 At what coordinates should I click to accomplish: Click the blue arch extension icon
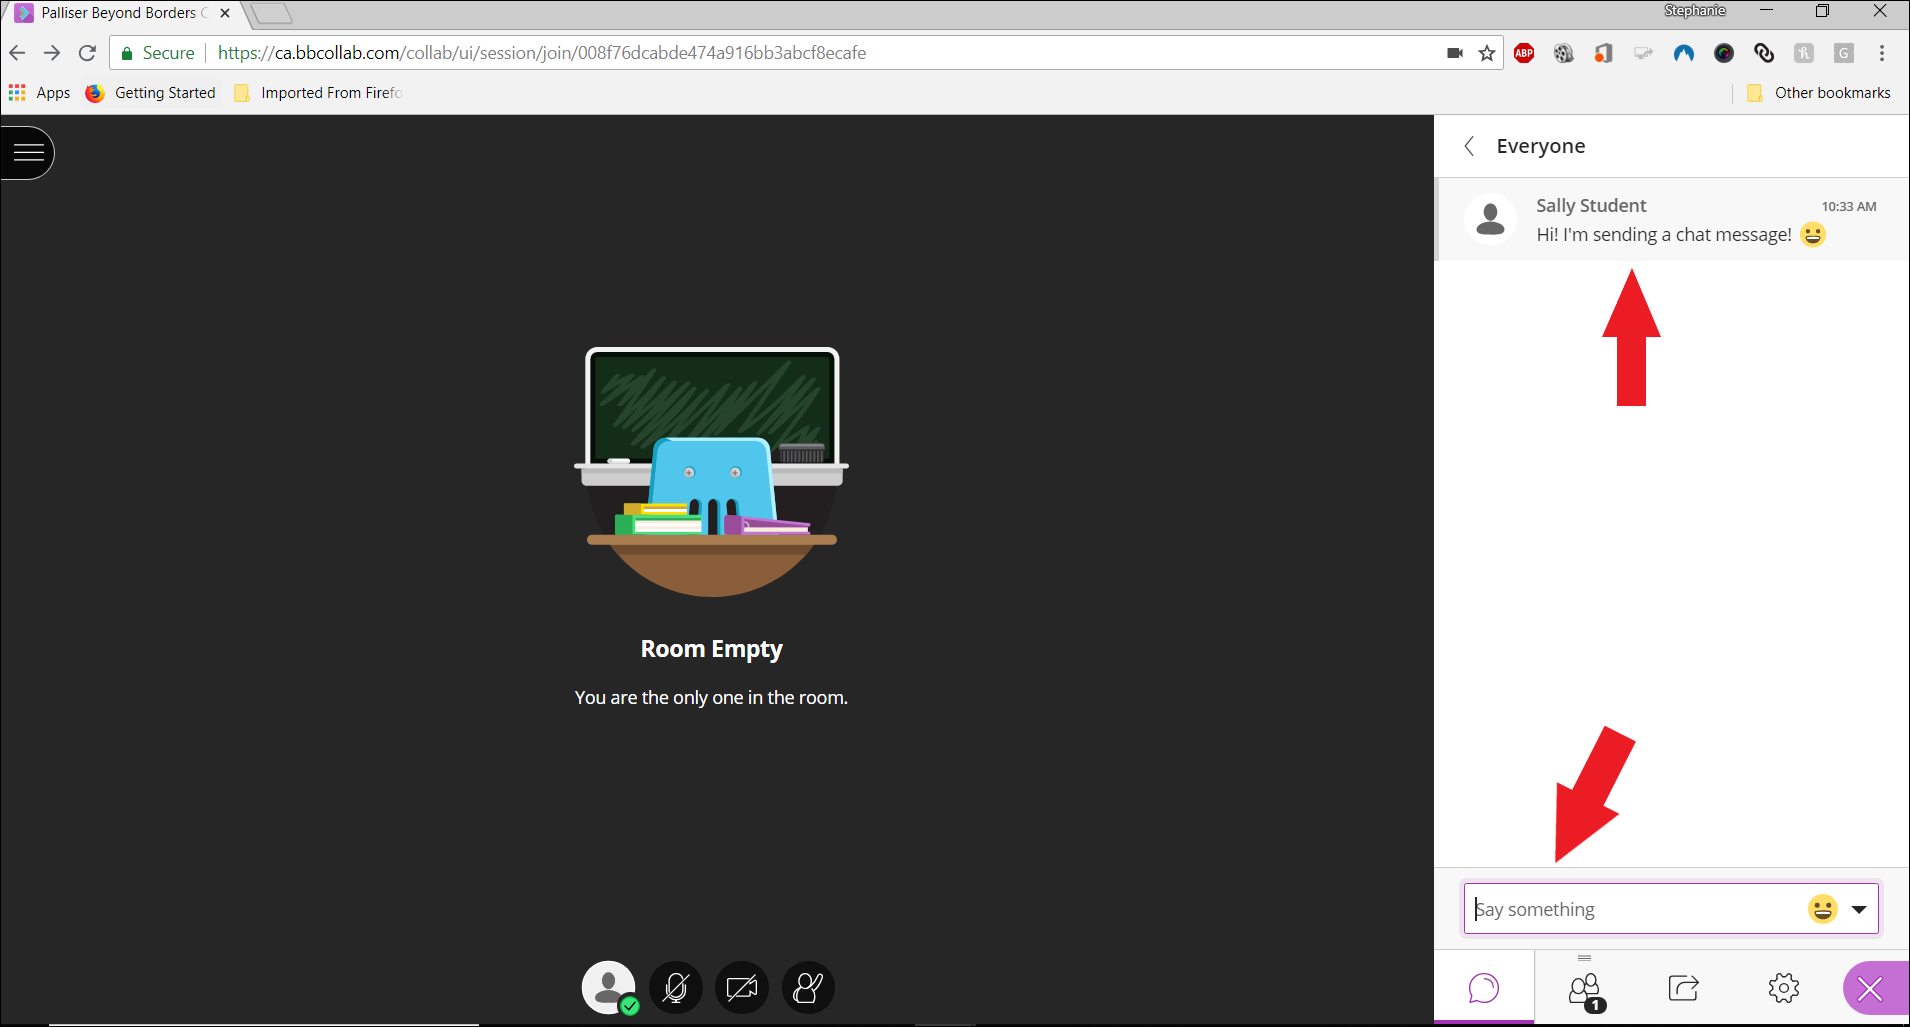[x=1684, y=53]
